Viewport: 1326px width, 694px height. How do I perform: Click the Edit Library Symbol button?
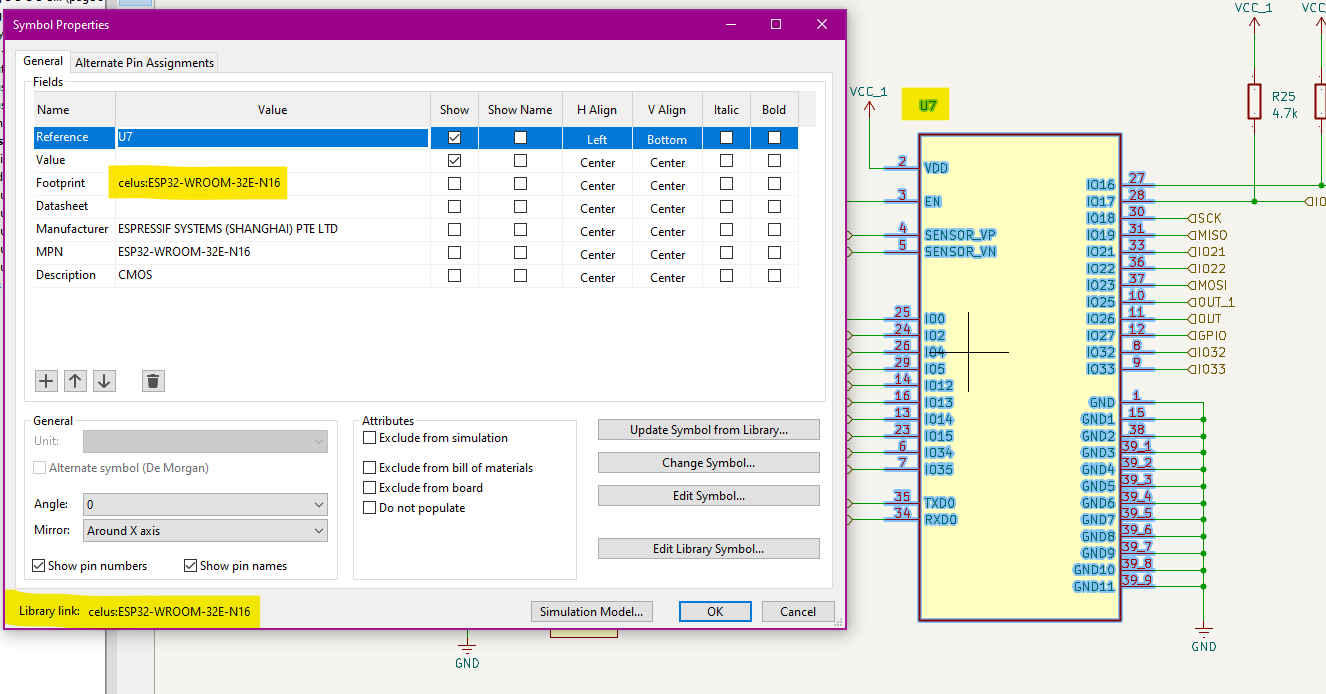[708, 548]
